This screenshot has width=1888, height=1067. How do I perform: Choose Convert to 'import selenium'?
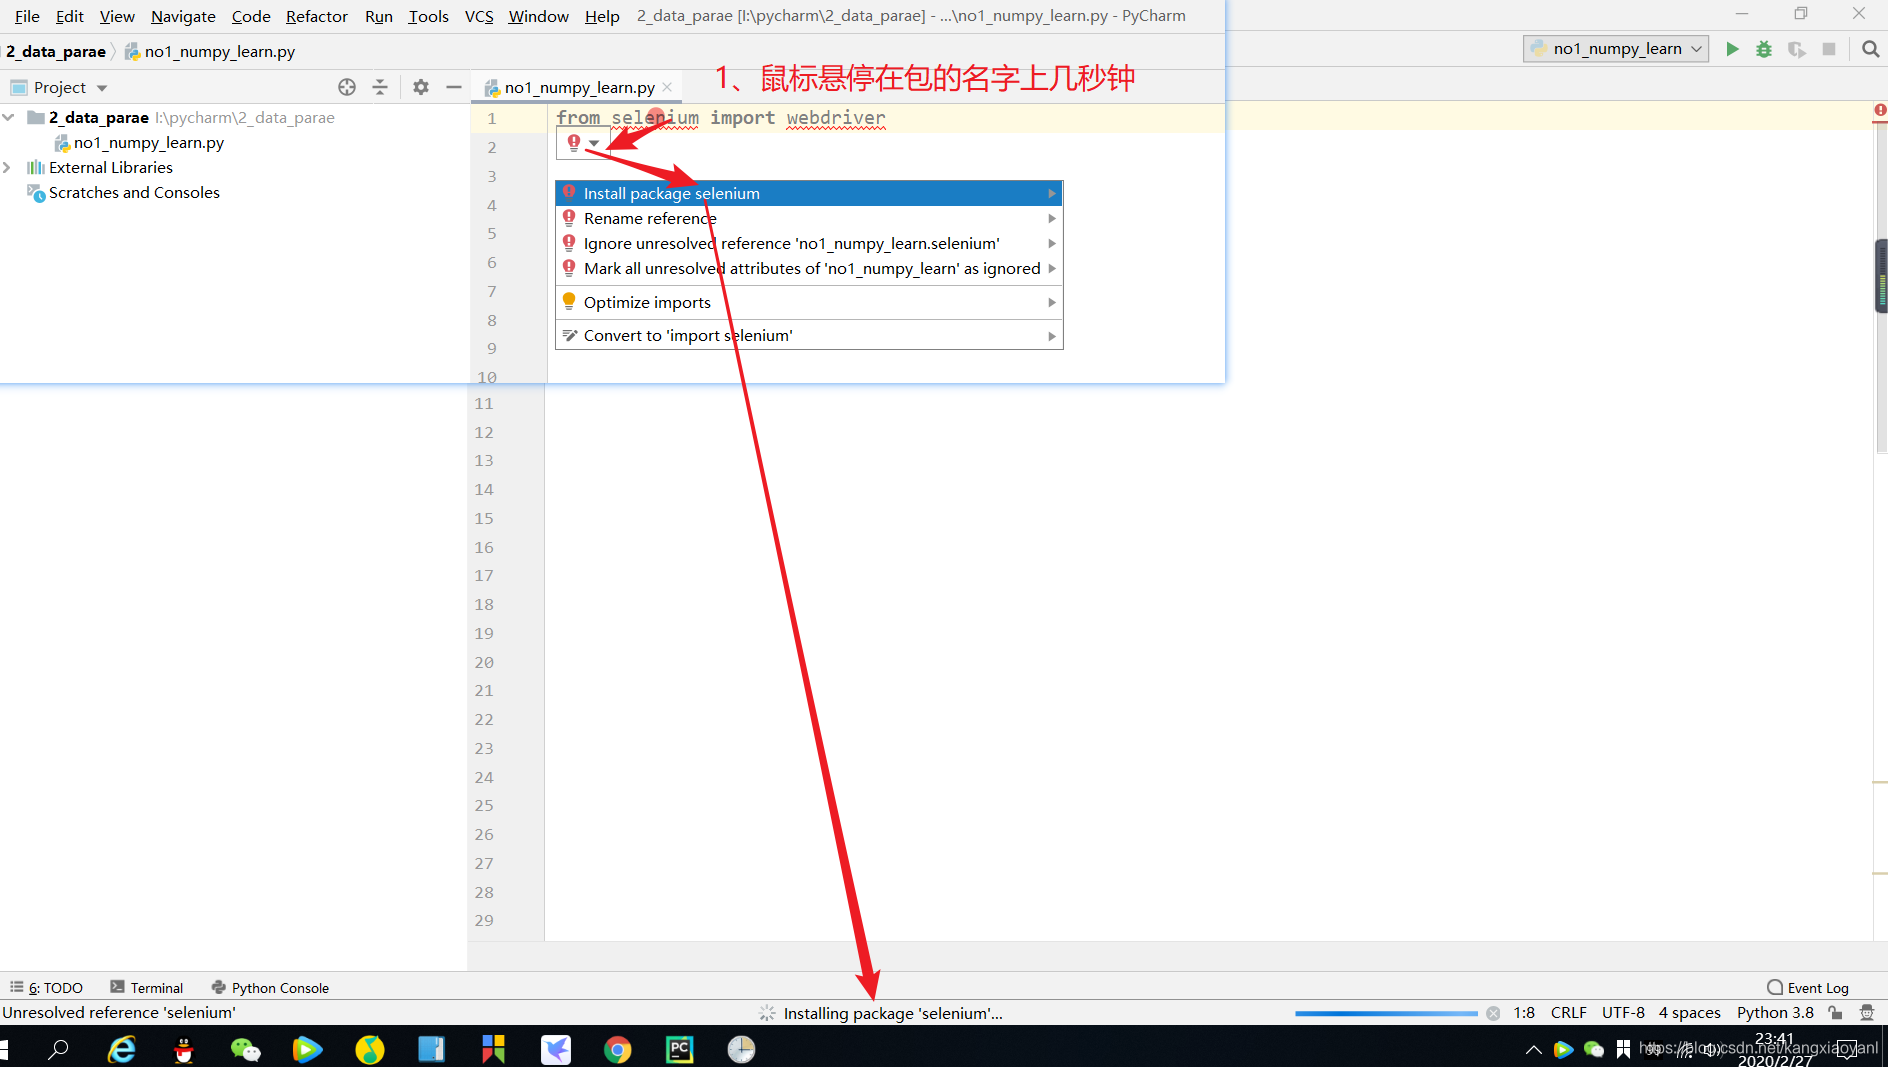click(808, 336)
